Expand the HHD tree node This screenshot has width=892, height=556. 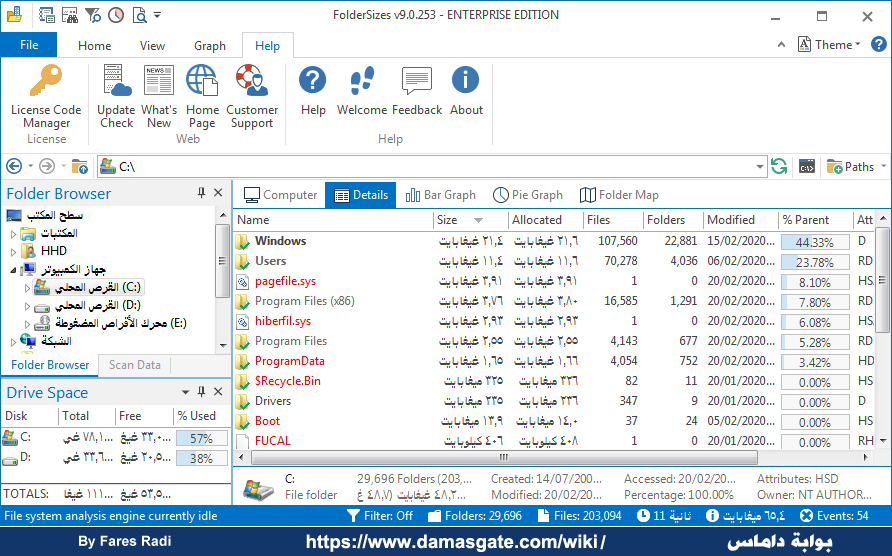pyautogui.click(x=14, y=251)
